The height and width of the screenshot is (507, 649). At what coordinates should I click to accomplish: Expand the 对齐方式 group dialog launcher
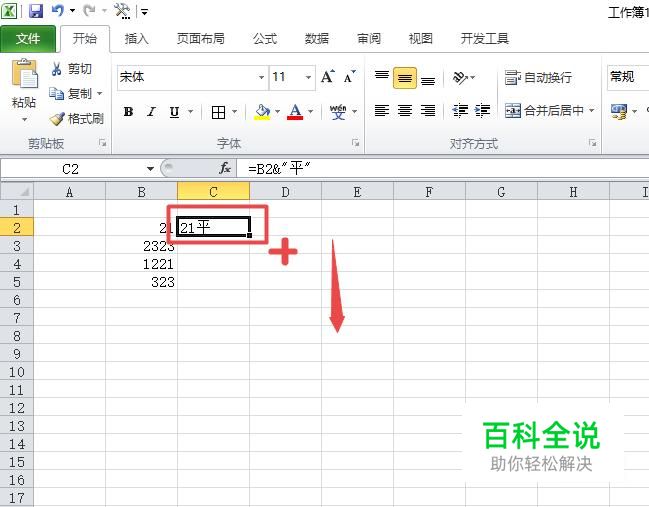pos(593,143)
